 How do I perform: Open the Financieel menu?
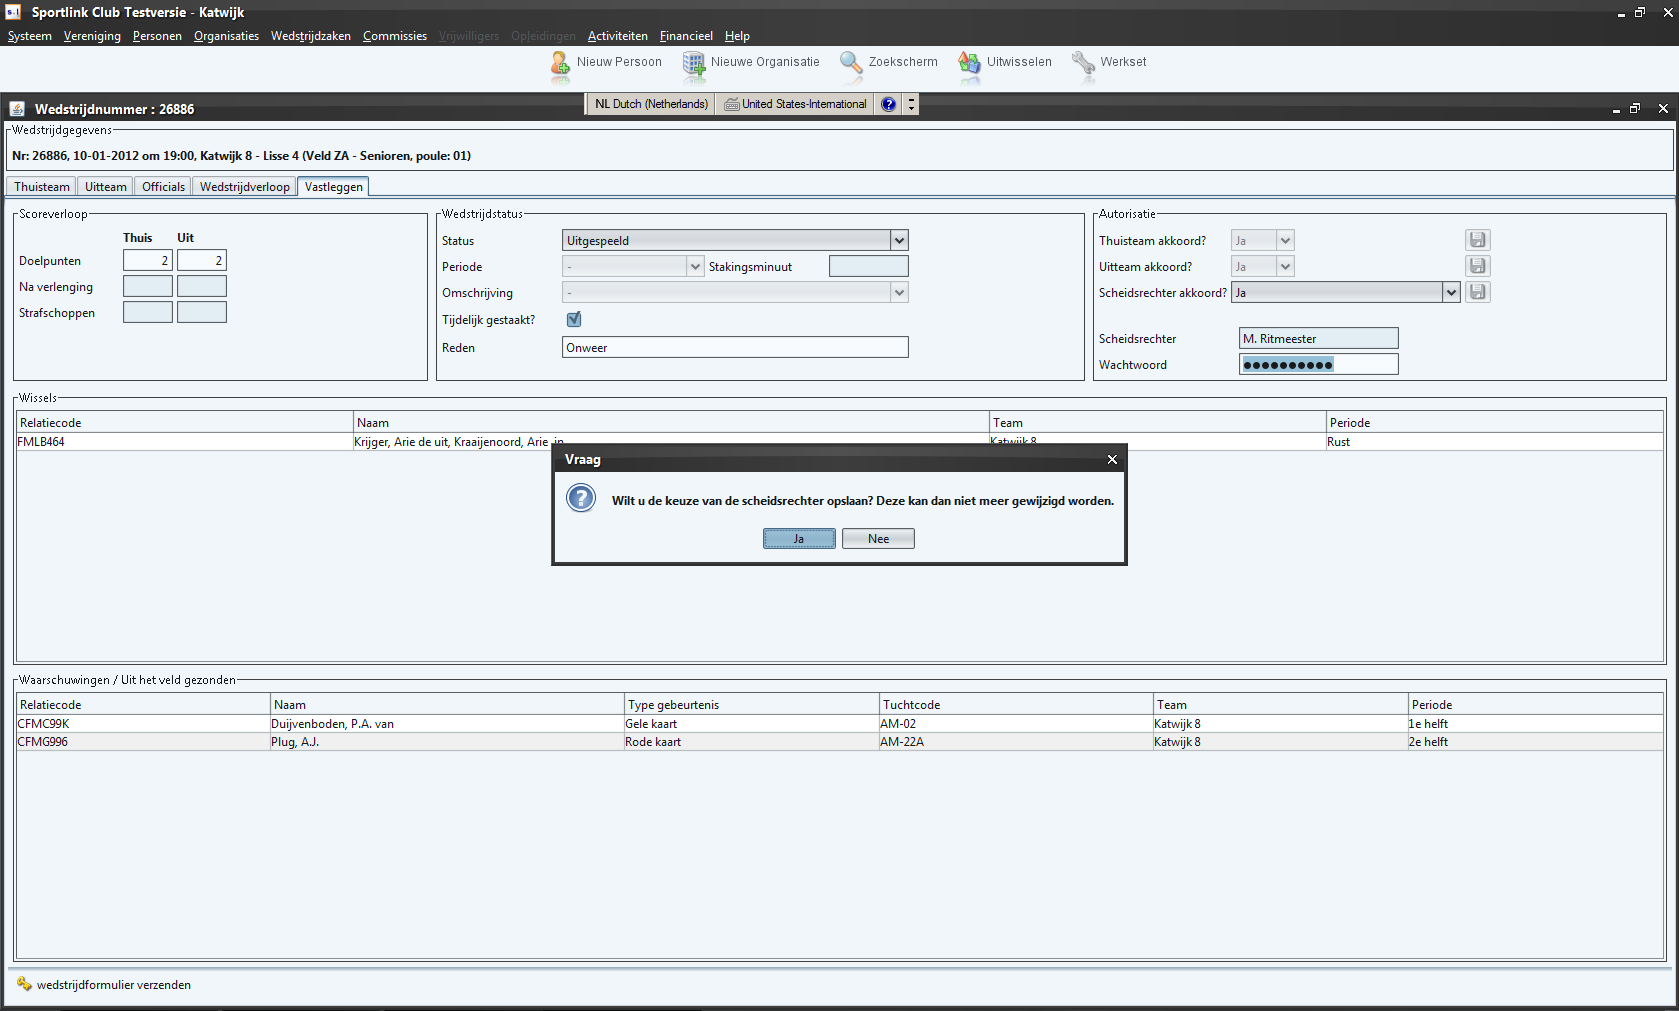pyautogui.click(x=686, y=36)
